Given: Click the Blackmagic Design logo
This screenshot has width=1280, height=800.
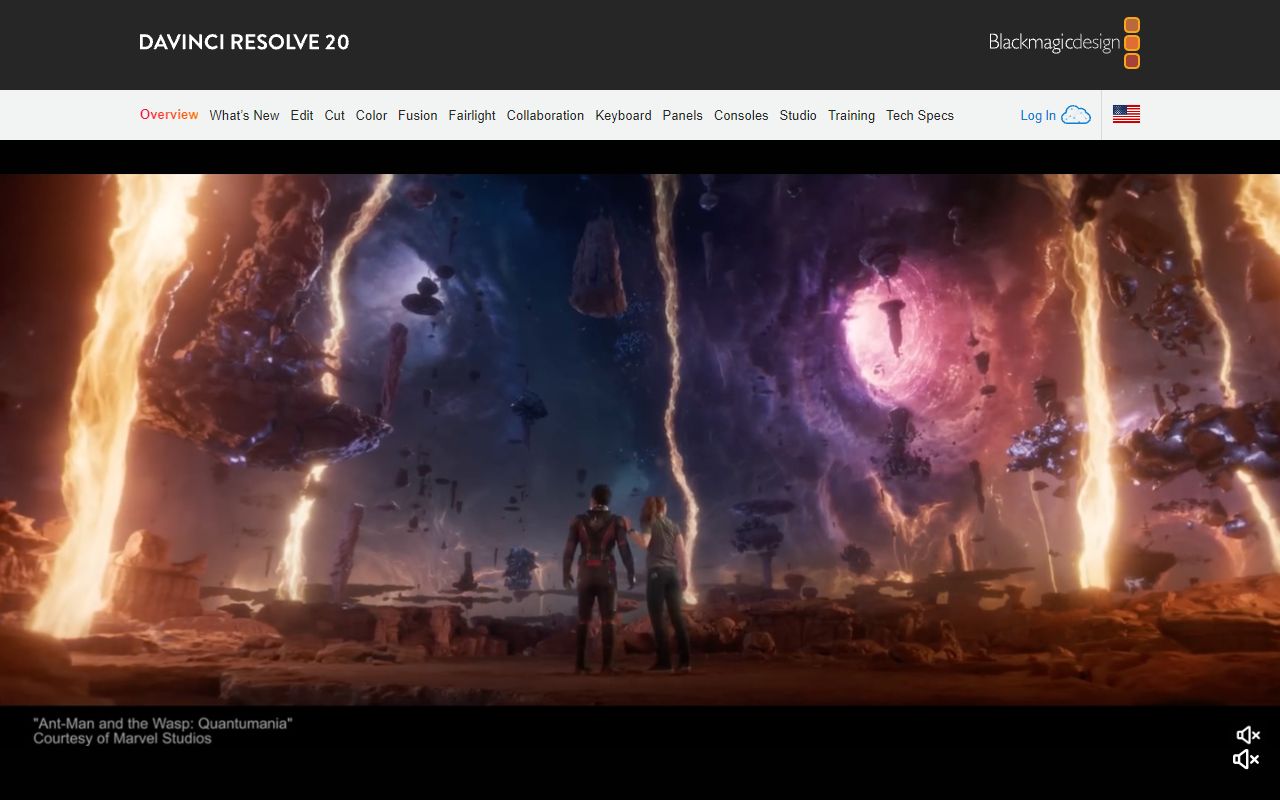Looking at the screenshot, I should tap(1053, 42).
